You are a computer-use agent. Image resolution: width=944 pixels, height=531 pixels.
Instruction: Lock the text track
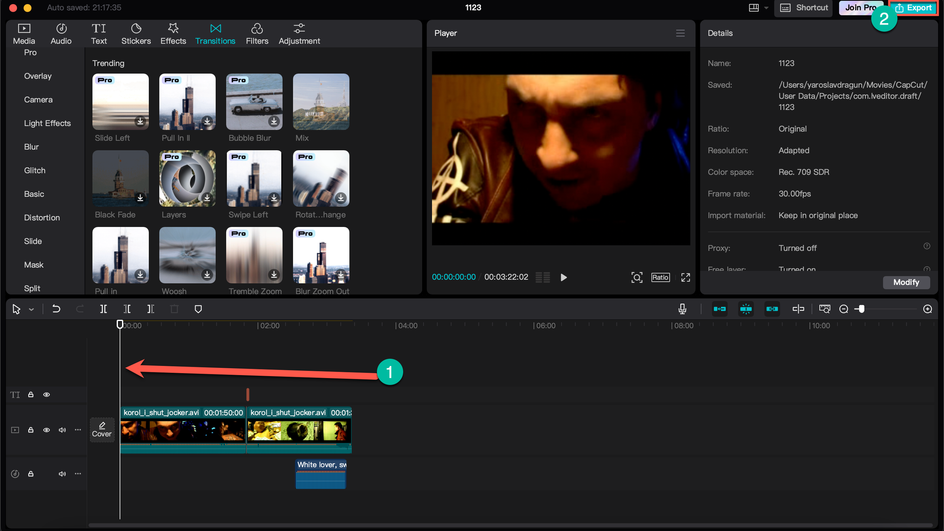[31, 395]
